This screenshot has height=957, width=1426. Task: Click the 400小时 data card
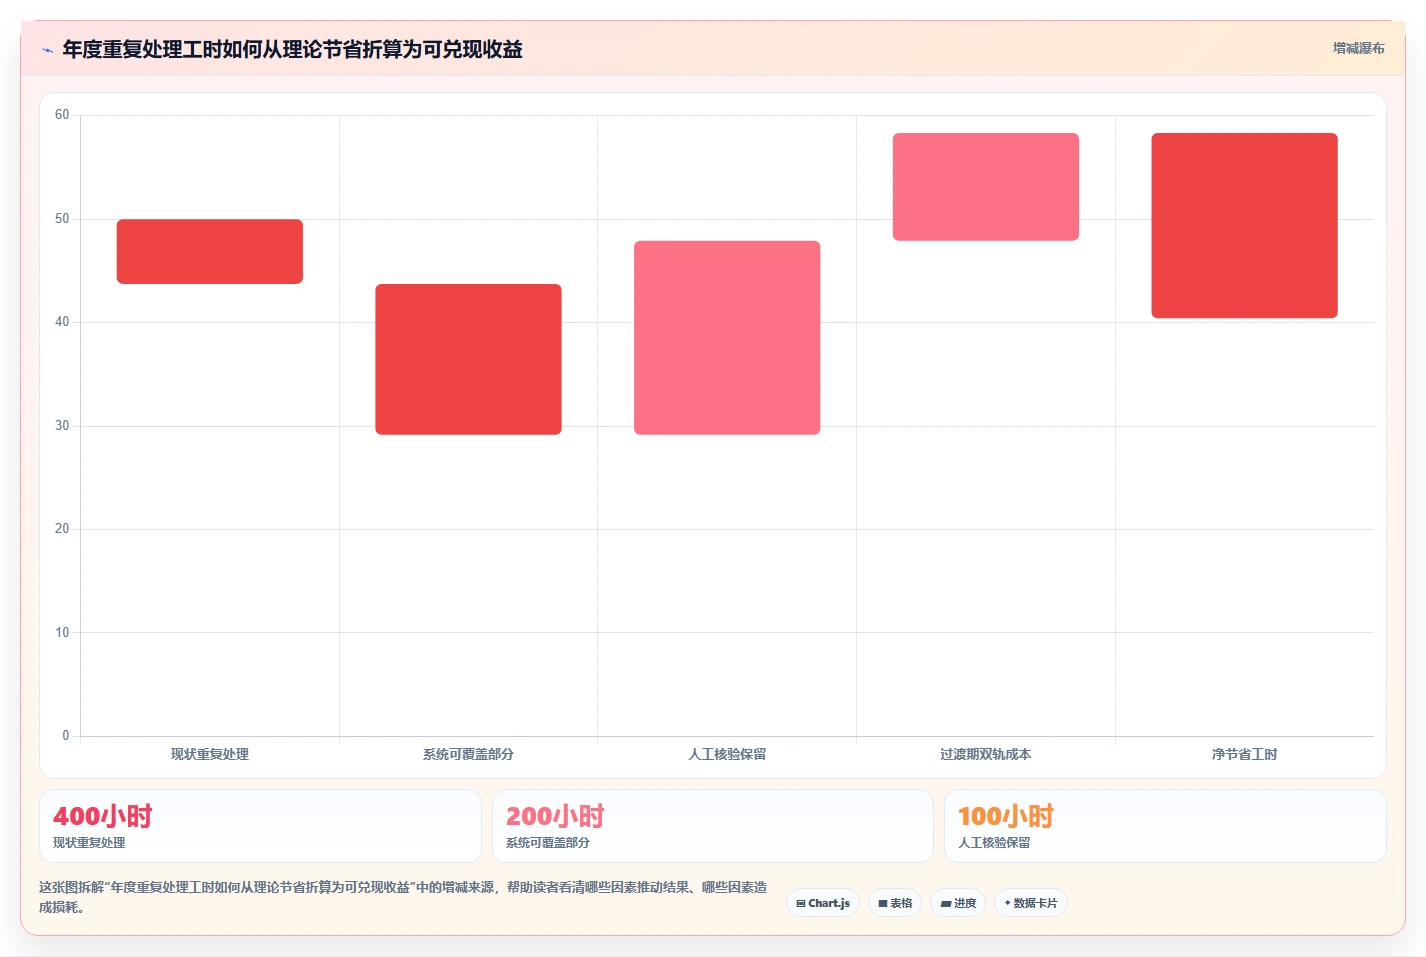tap(260, 826)
